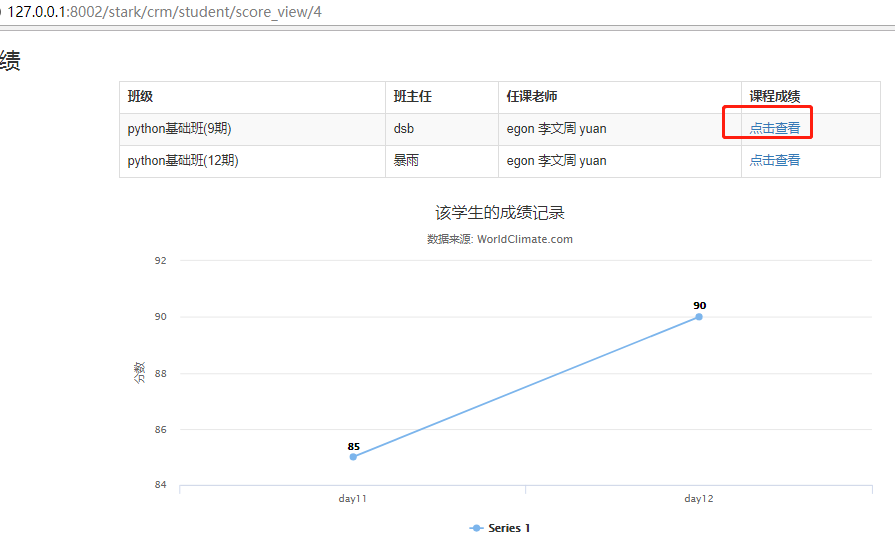Click the 90 data label

point(700,306)
